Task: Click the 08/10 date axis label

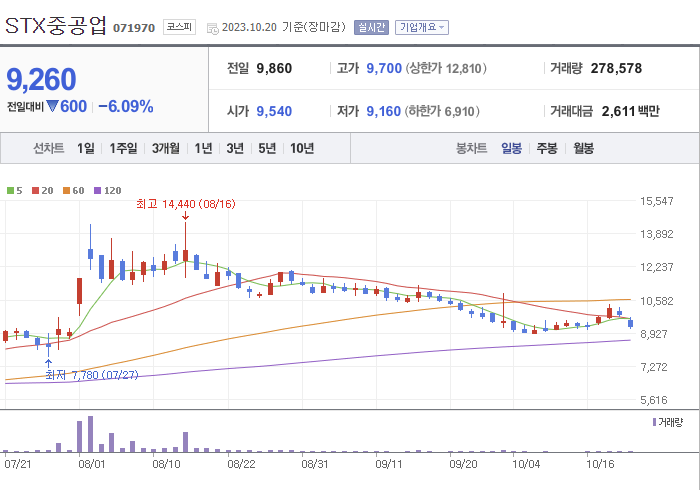Action: pos(166,464)
